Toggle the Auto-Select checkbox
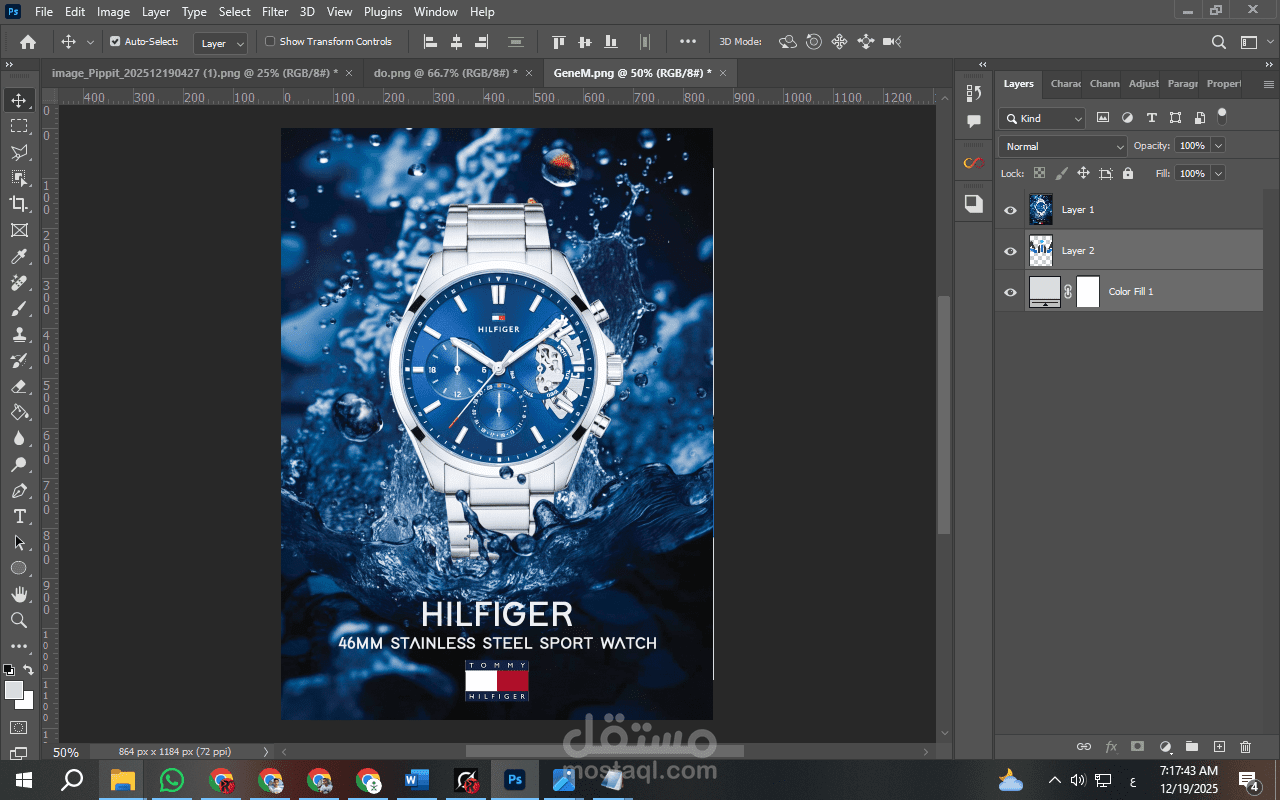 point(115,42)
